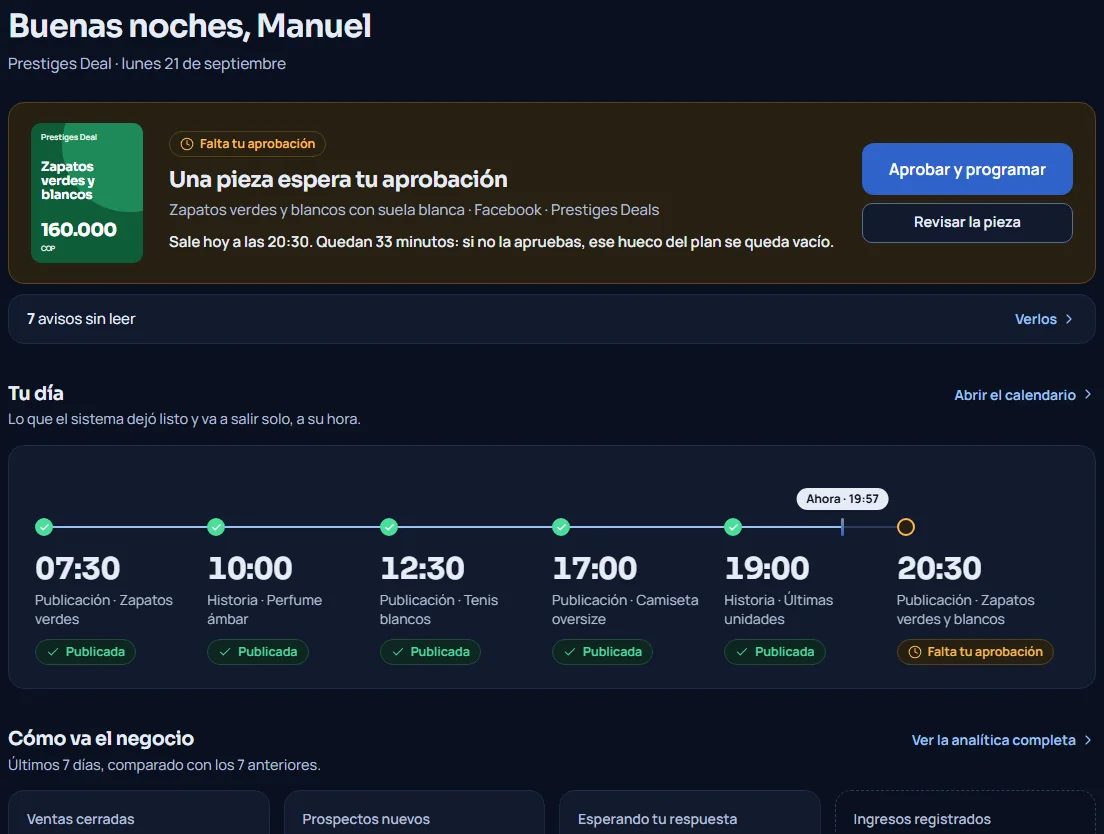
Task: Select the green check marker above 10:00
Action: 216,527
